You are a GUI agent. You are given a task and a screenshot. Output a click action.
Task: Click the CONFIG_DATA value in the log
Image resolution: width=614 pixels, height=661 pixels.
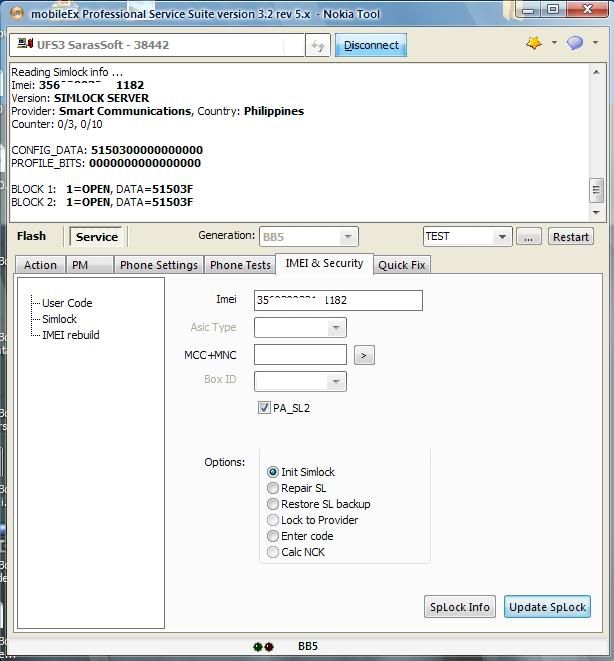click(x=147, y=150)
